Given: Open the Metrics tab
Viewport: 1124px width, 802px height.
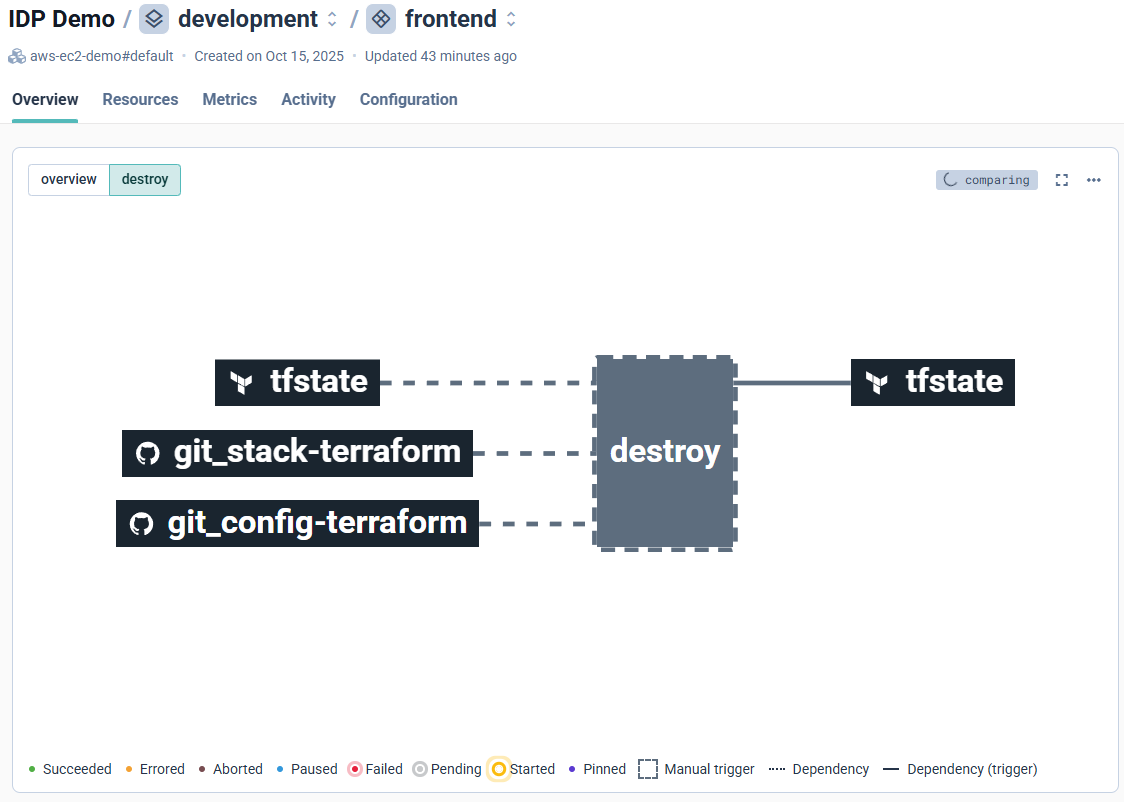Looking at the screenshot, I should tap(229, 100).
